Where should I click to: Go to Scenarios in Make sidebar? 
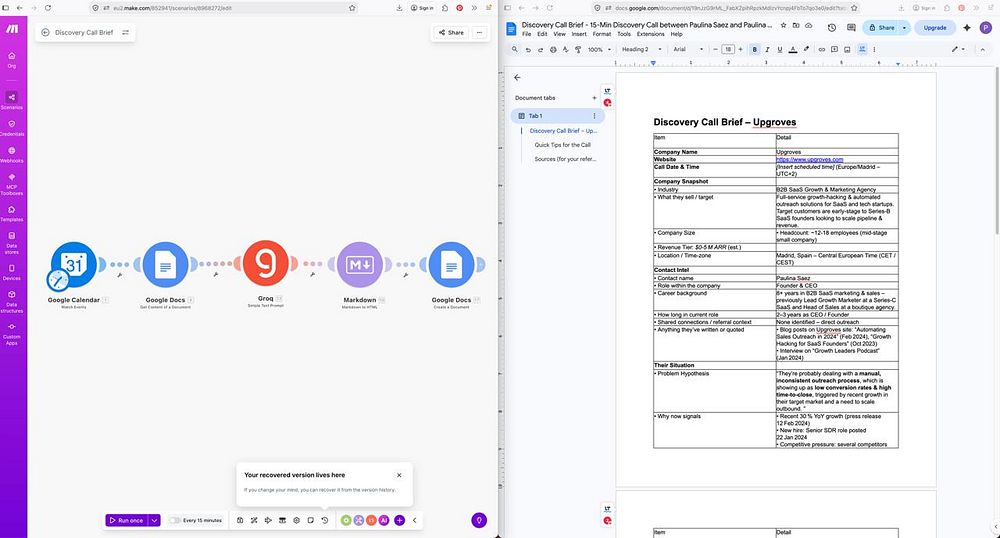(x=11, y=100)
